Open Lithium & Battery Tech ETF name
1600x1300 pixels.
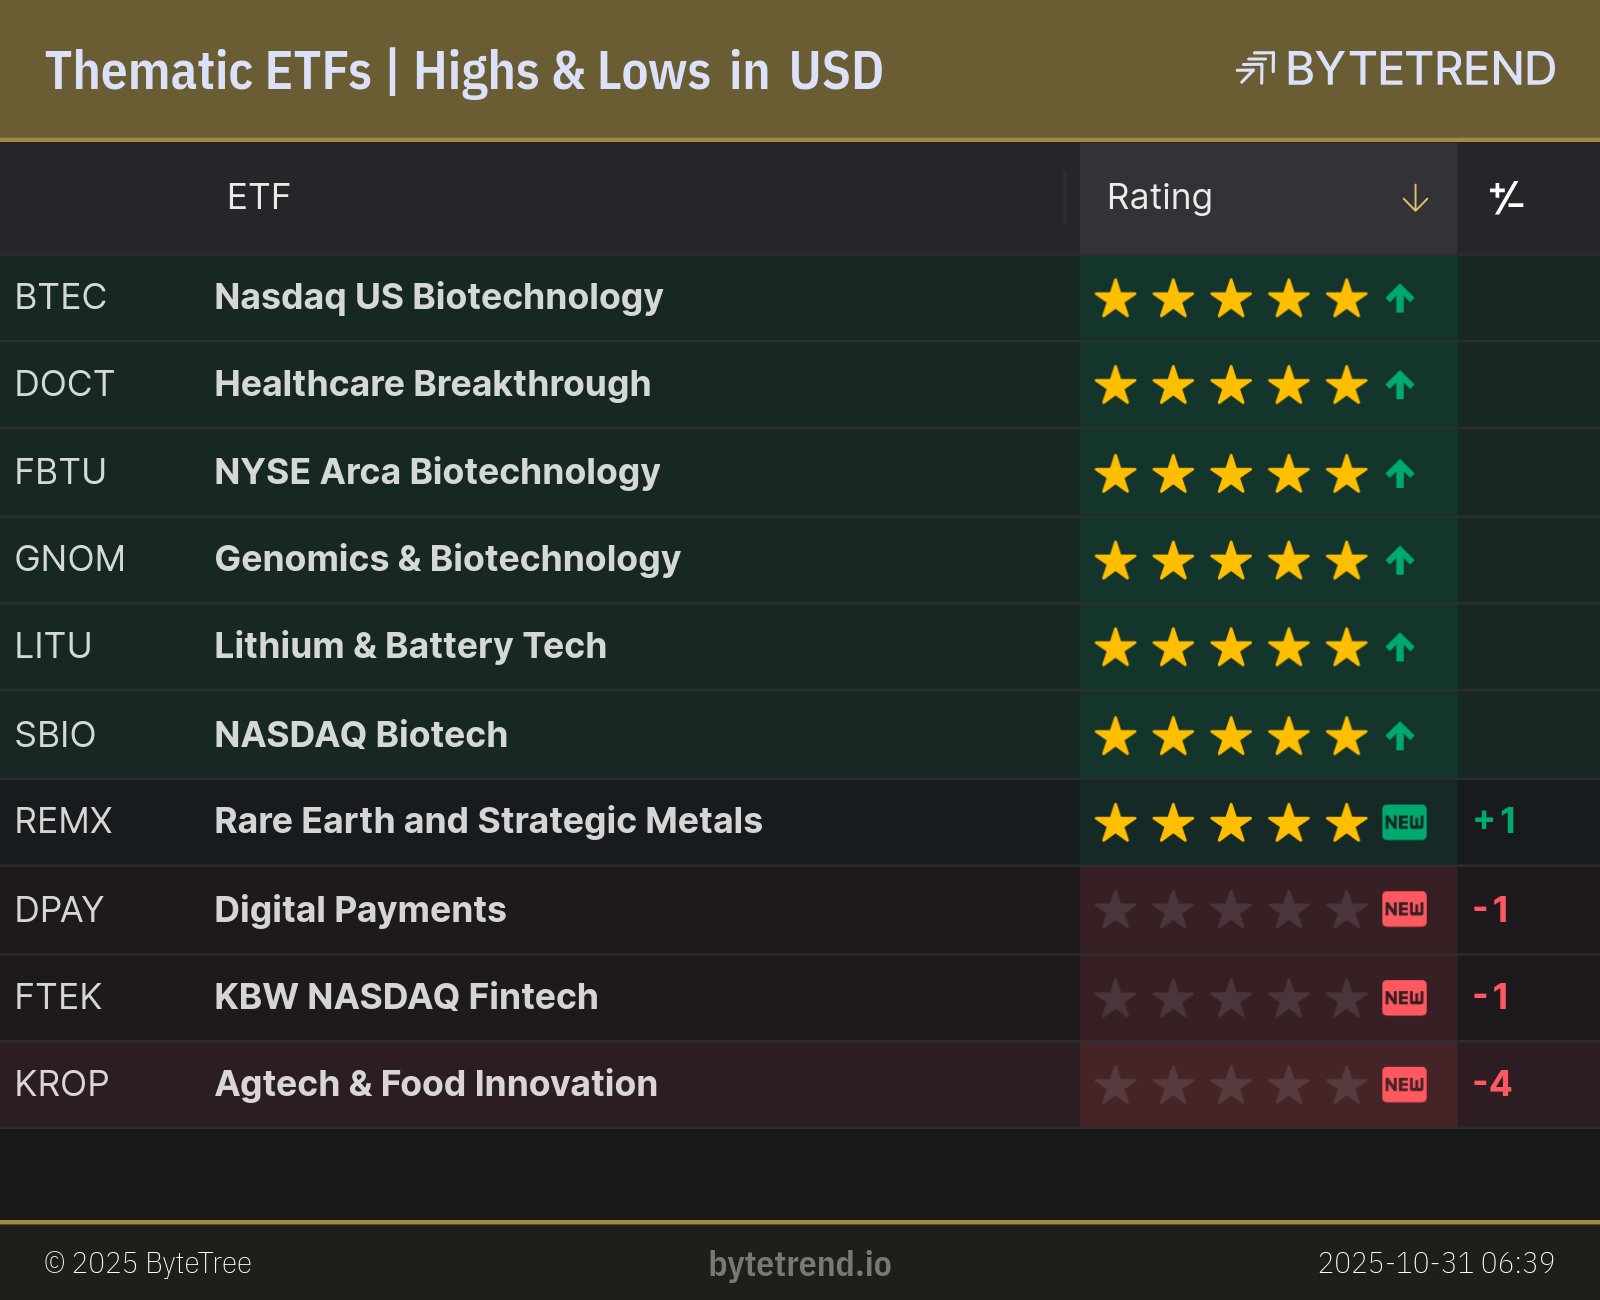tap(411, 646)
